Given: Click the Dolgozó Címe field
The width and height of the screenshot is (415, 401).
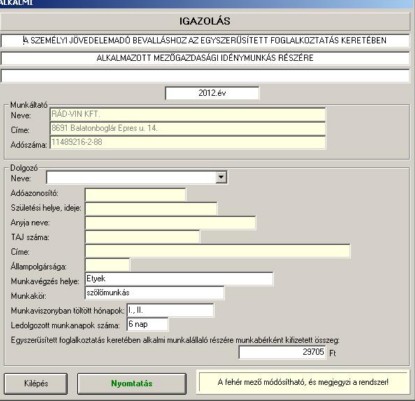Looking at the screenshot, I should [218, 251].
